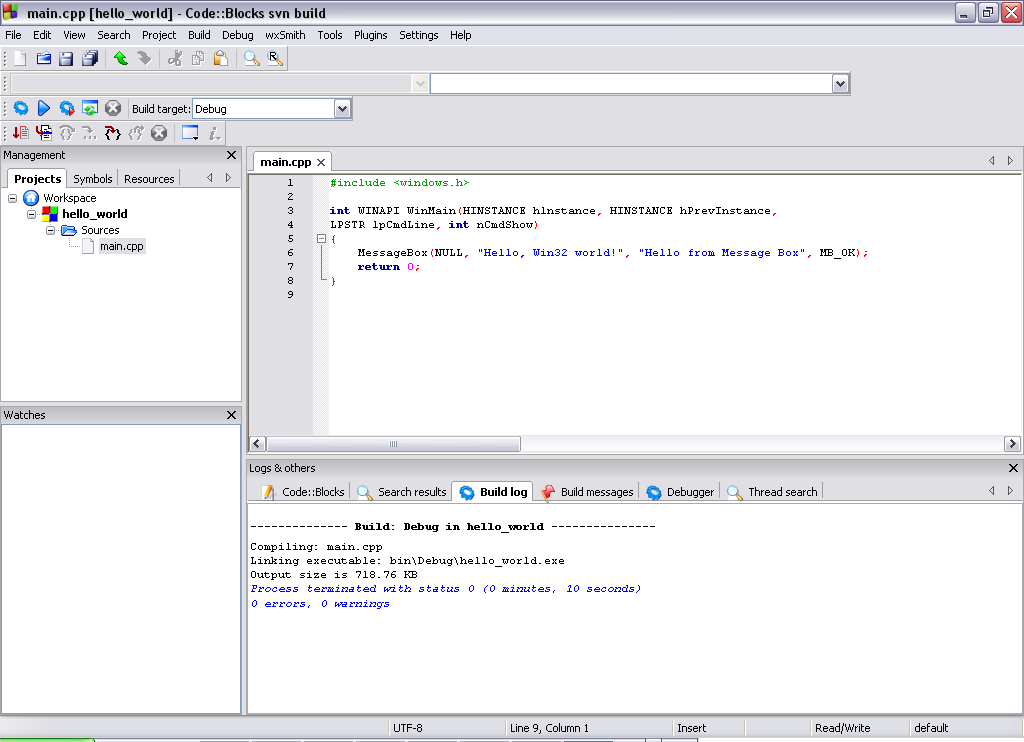Run the program with the blue play icon

(x=44, y=108)
